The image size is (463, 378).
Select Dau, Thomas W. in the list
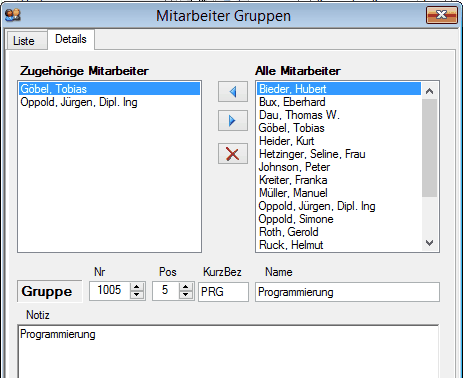click(x=339, y=115)
